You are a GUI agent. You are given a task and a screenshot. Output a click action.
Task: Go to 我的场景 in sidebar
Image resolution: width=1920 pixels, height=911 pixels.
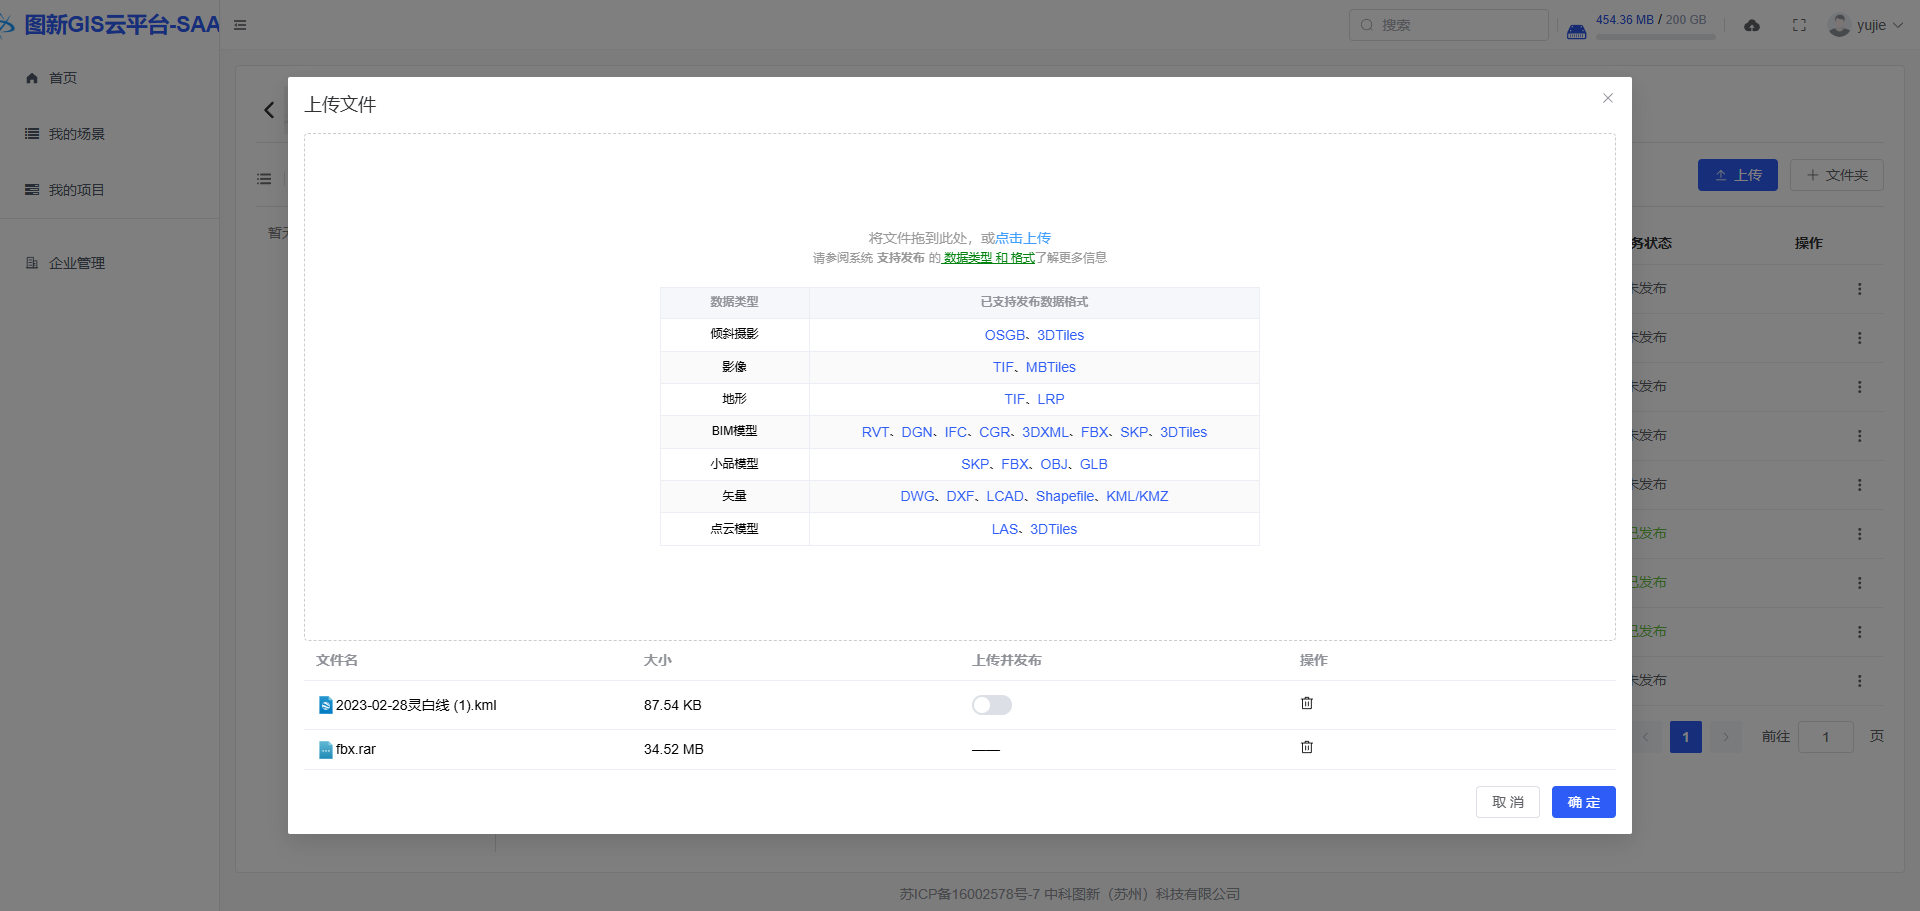point(77,134)
